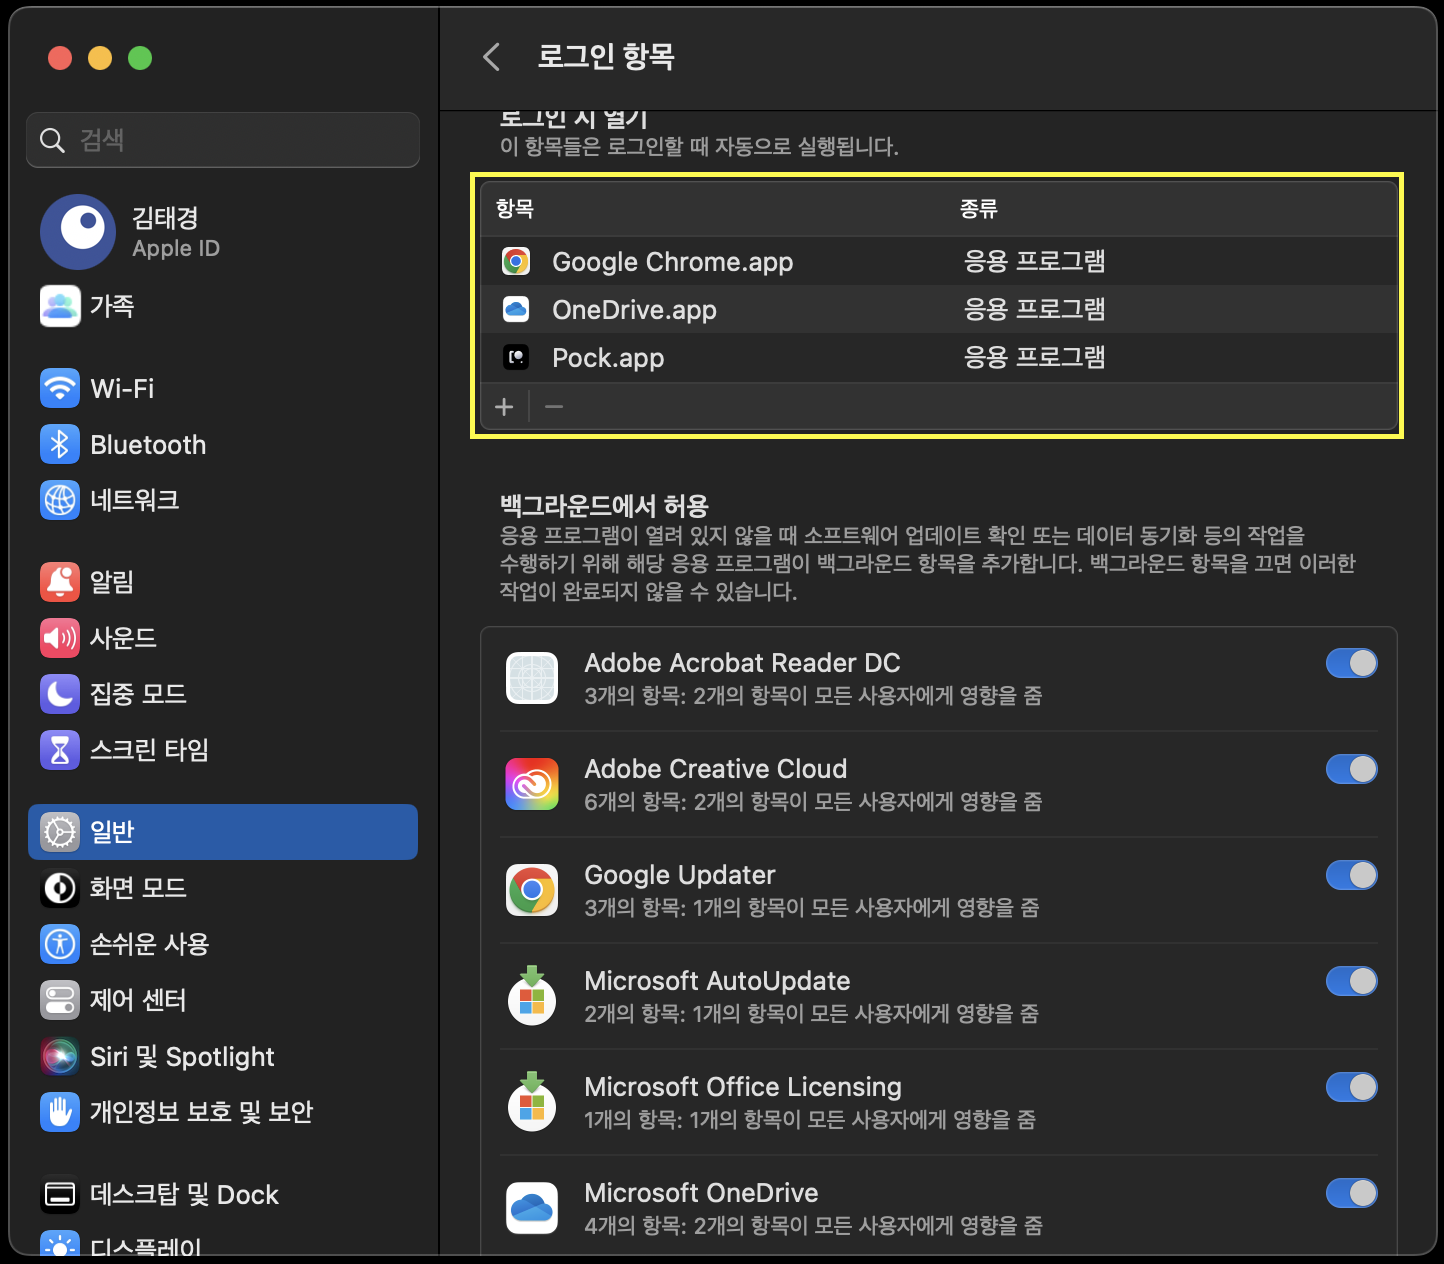
Task: Click the Microsoft AutoUpdate icon
Action: tap(532, 996)
